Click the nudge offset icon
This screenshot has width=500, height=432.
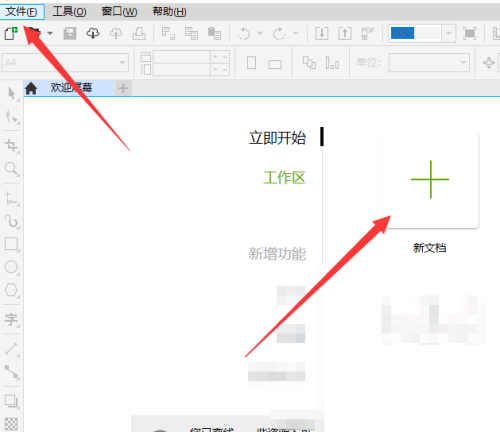pyautogui.click(x=489, y=62)
